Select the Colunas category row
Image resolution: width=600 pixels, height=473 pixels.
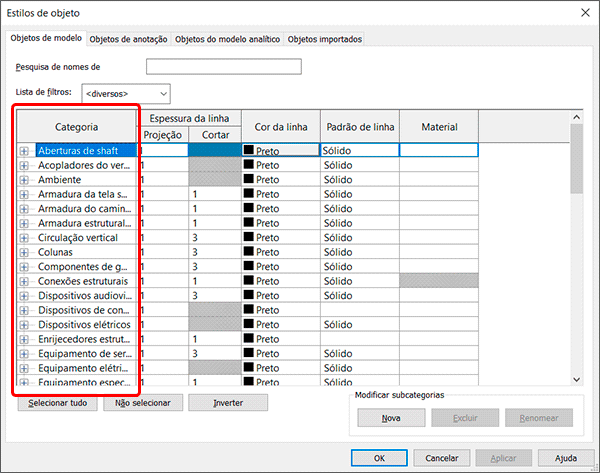55,252
